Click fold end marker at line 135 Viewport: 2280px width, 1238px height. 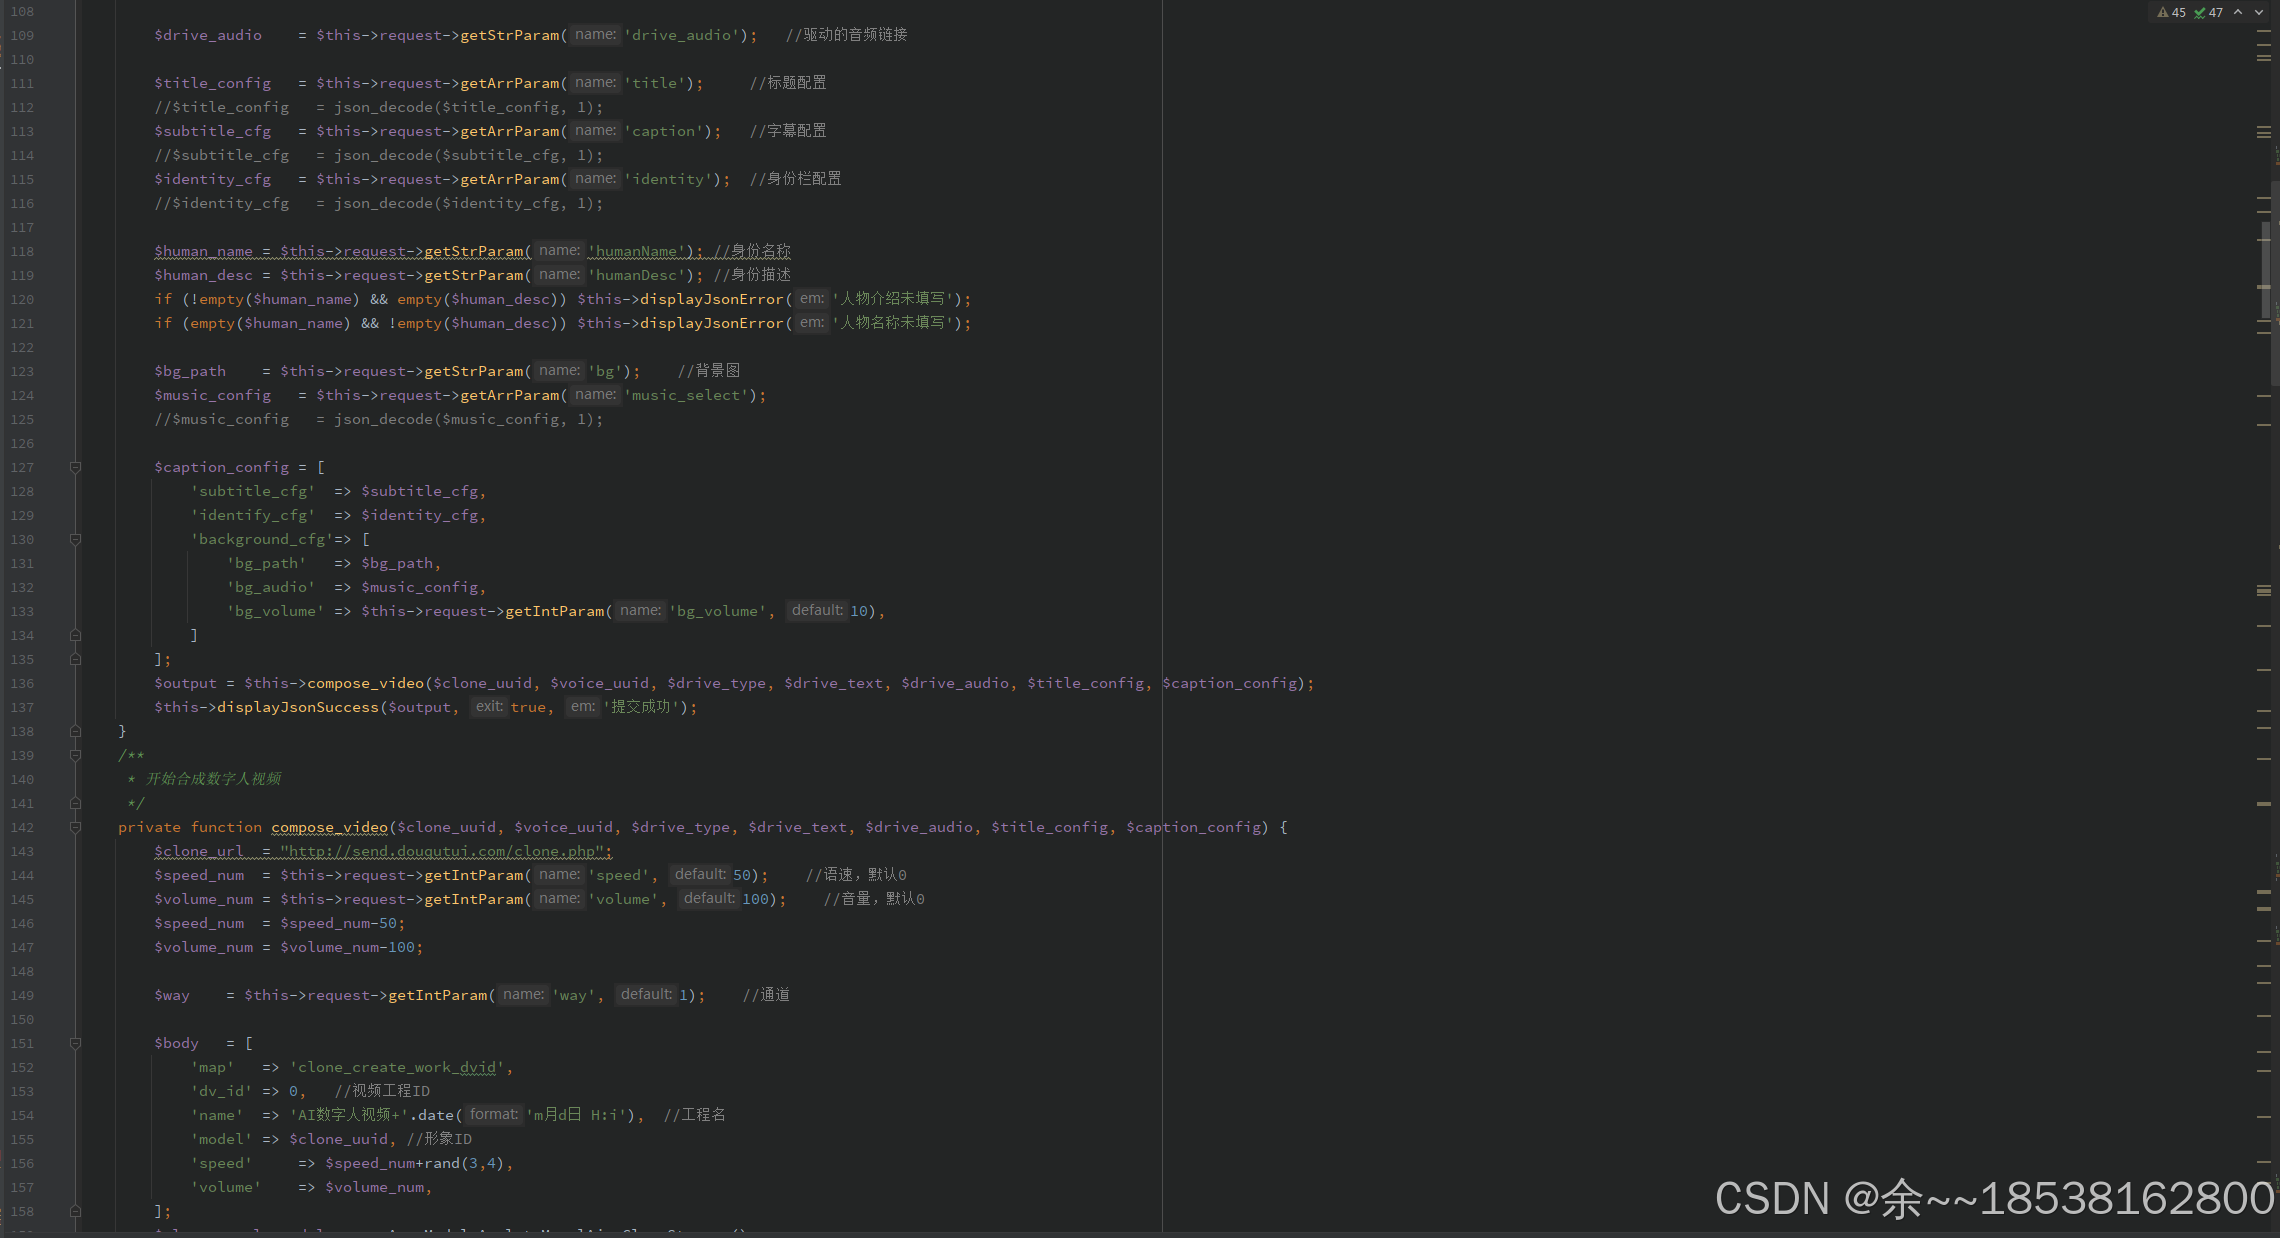click(x=75, y=659)
